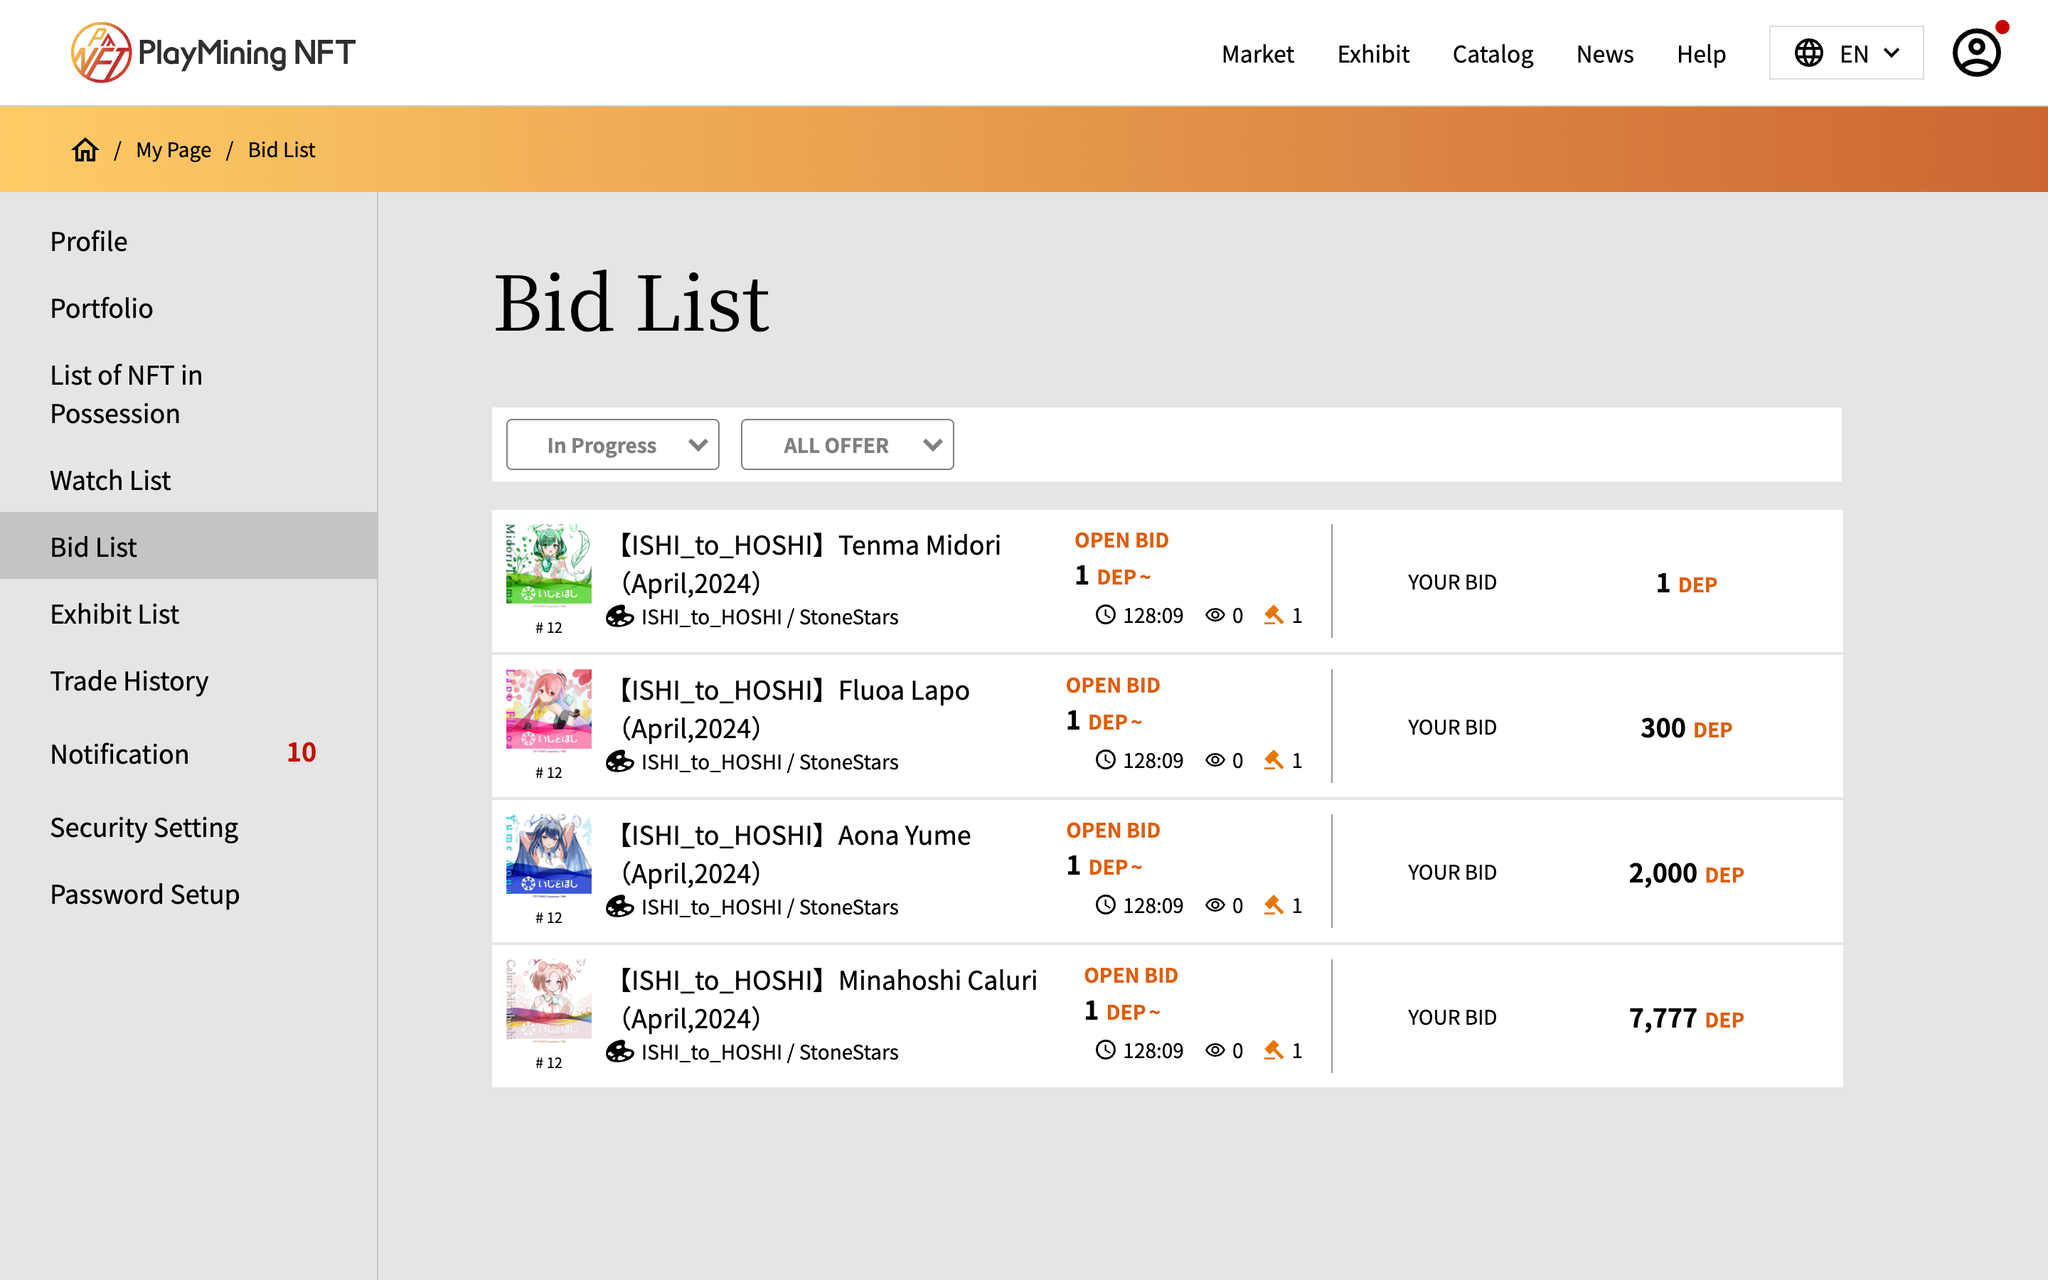
Task: Click the PlayMining NFT logo
Action: click(213, 53)
